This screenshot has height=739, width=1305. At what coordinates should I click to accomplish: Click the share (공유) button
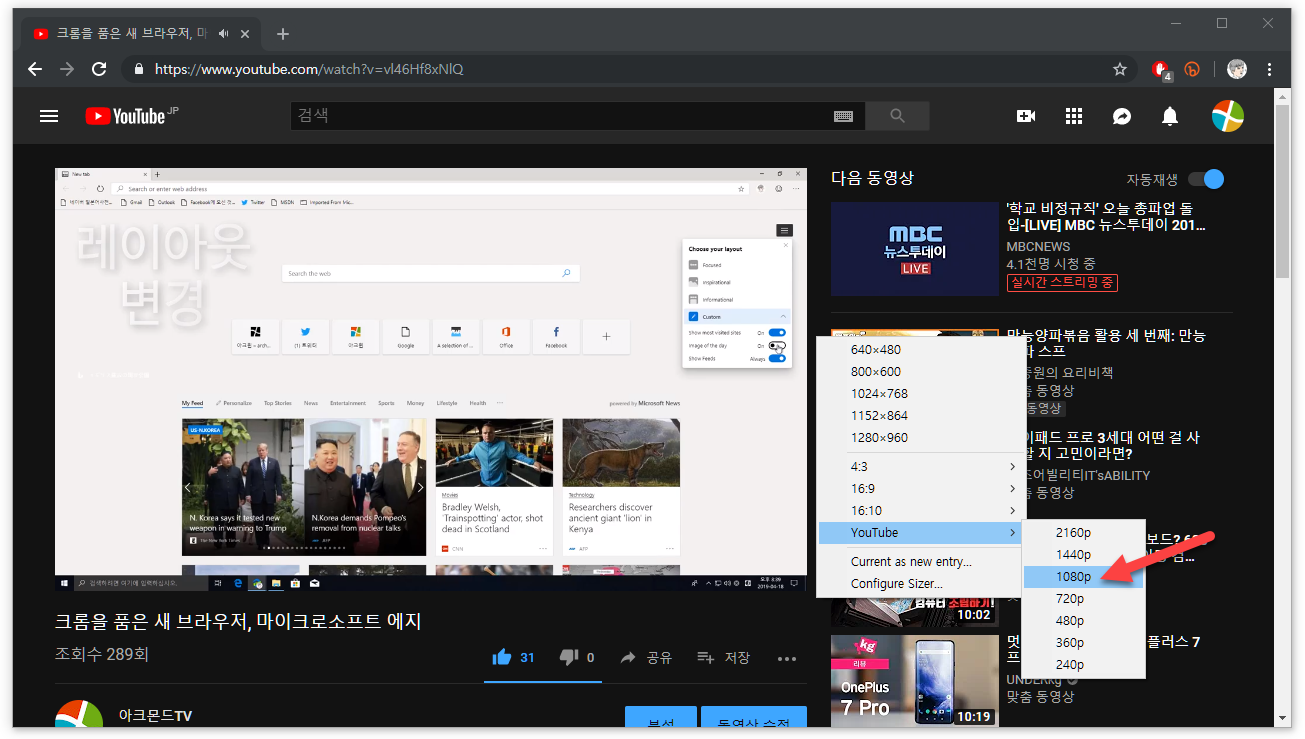click(646, 658)
